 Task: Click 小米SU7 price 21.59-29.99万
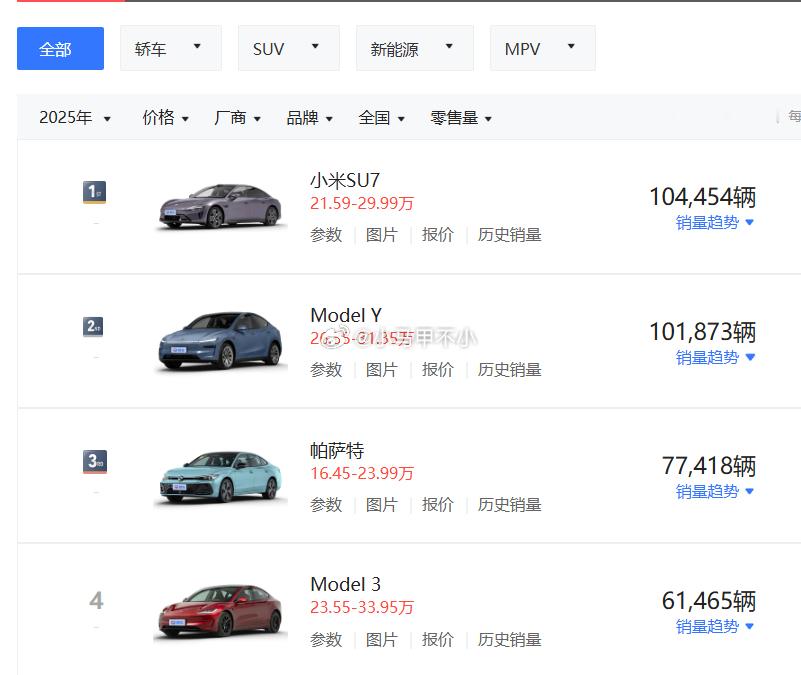[x=362, y=203]
